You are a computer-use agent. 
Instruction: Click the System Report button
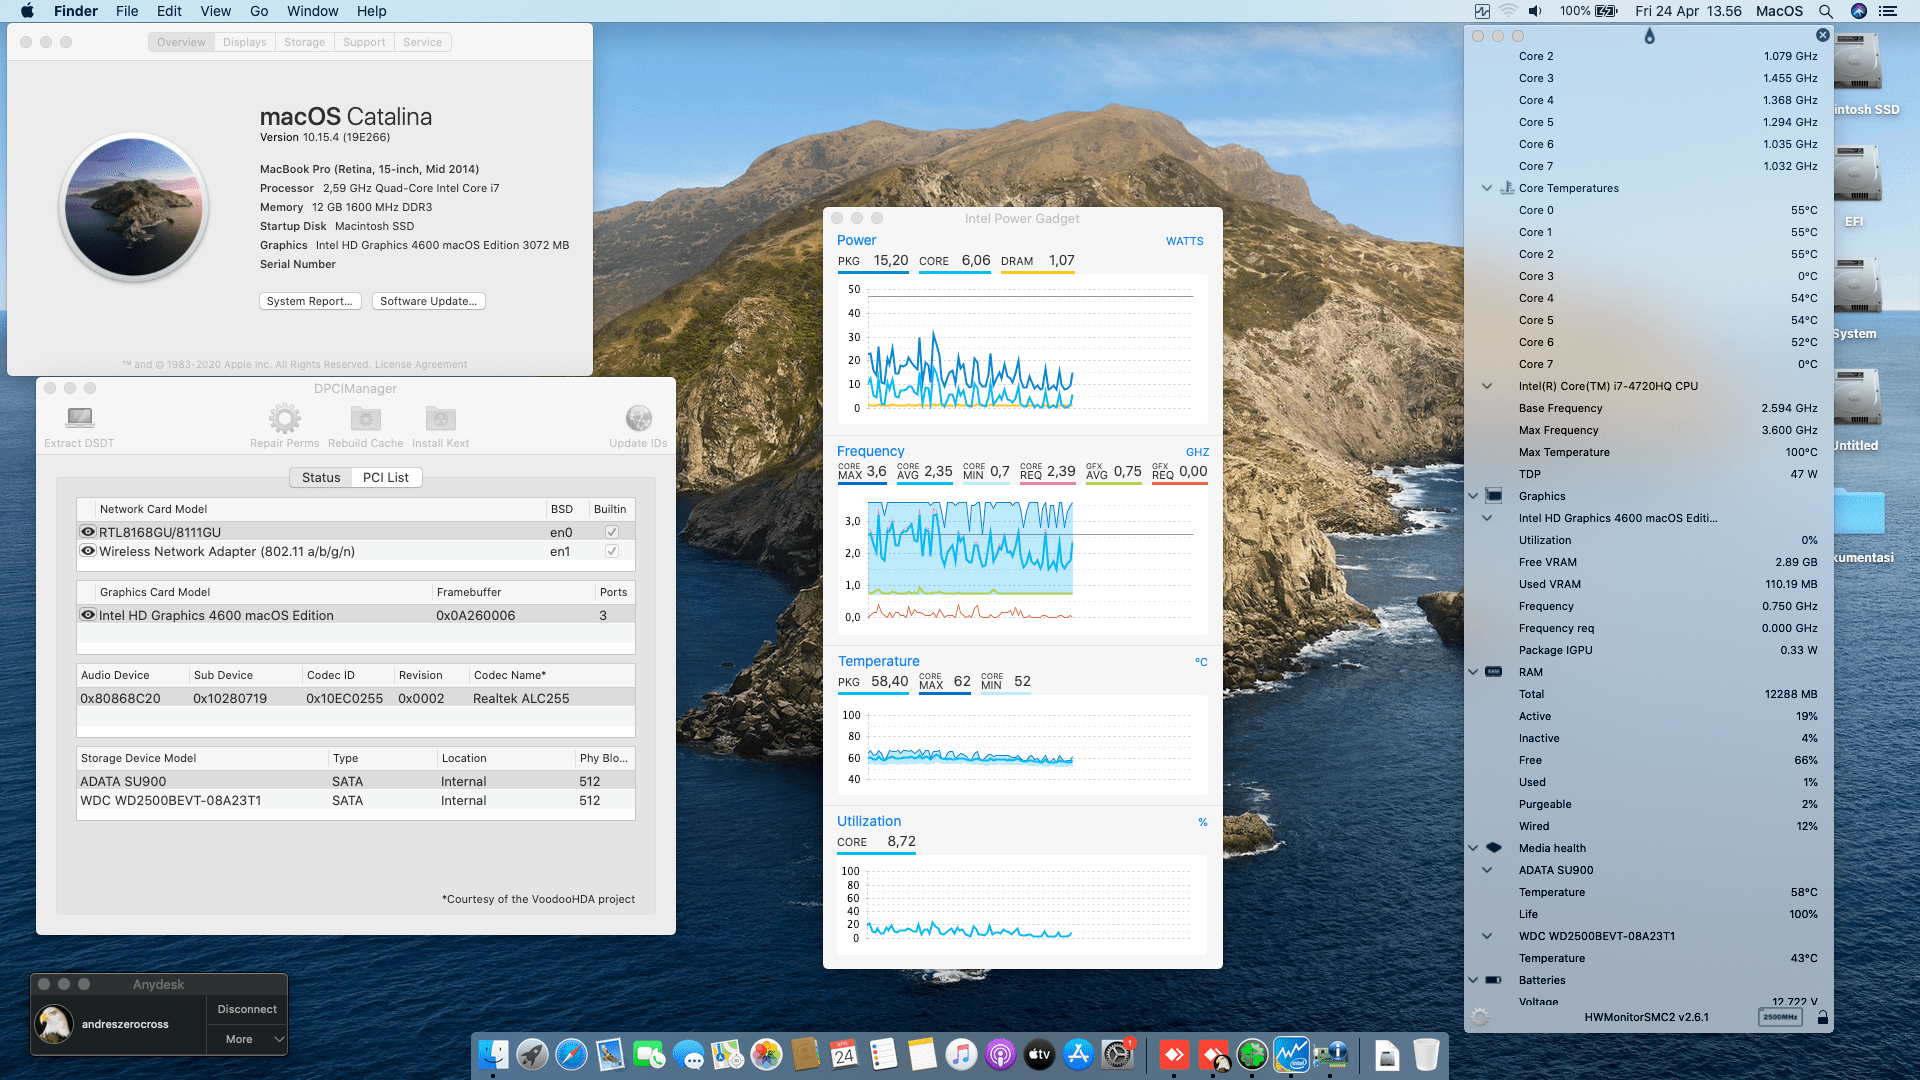[309, 301]
